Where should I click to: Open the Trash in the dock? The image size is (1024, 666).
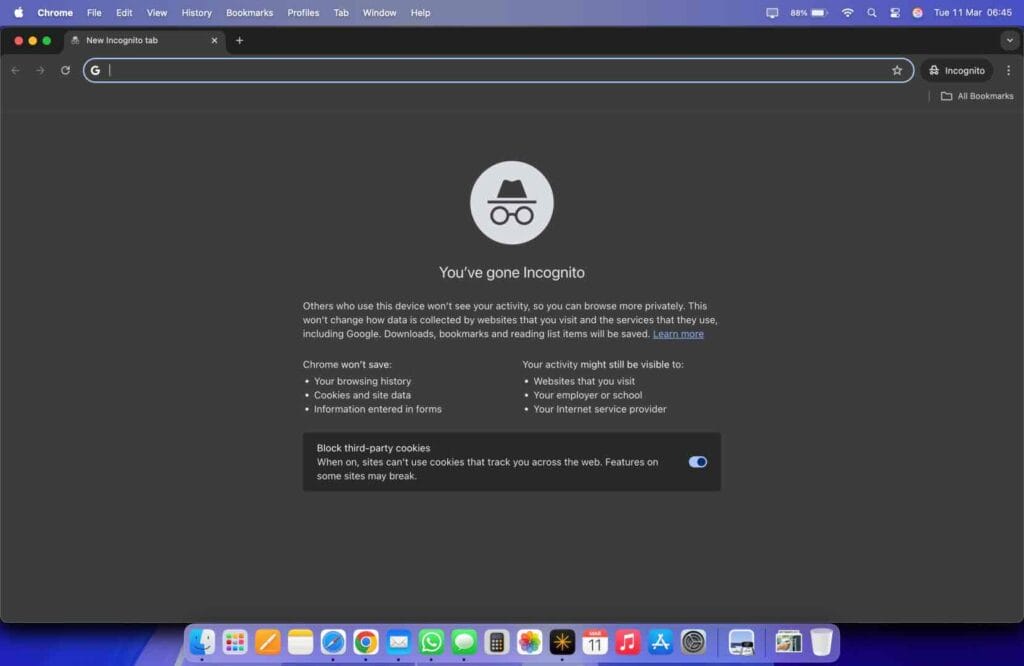822,642
